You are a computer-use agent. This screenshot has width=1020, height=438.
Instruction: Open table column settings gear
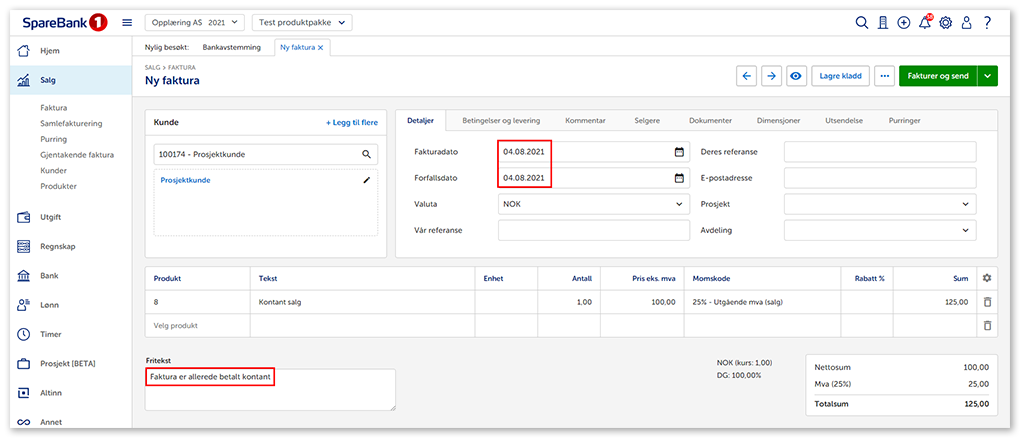pyautogui.click(x=987, y=278)
